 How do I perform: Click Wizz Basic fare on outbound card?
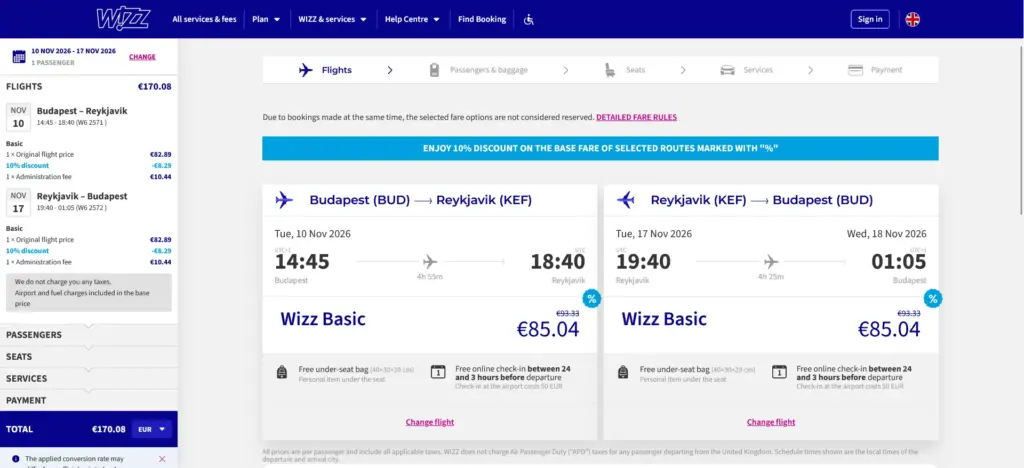click(x=323, y=319)
